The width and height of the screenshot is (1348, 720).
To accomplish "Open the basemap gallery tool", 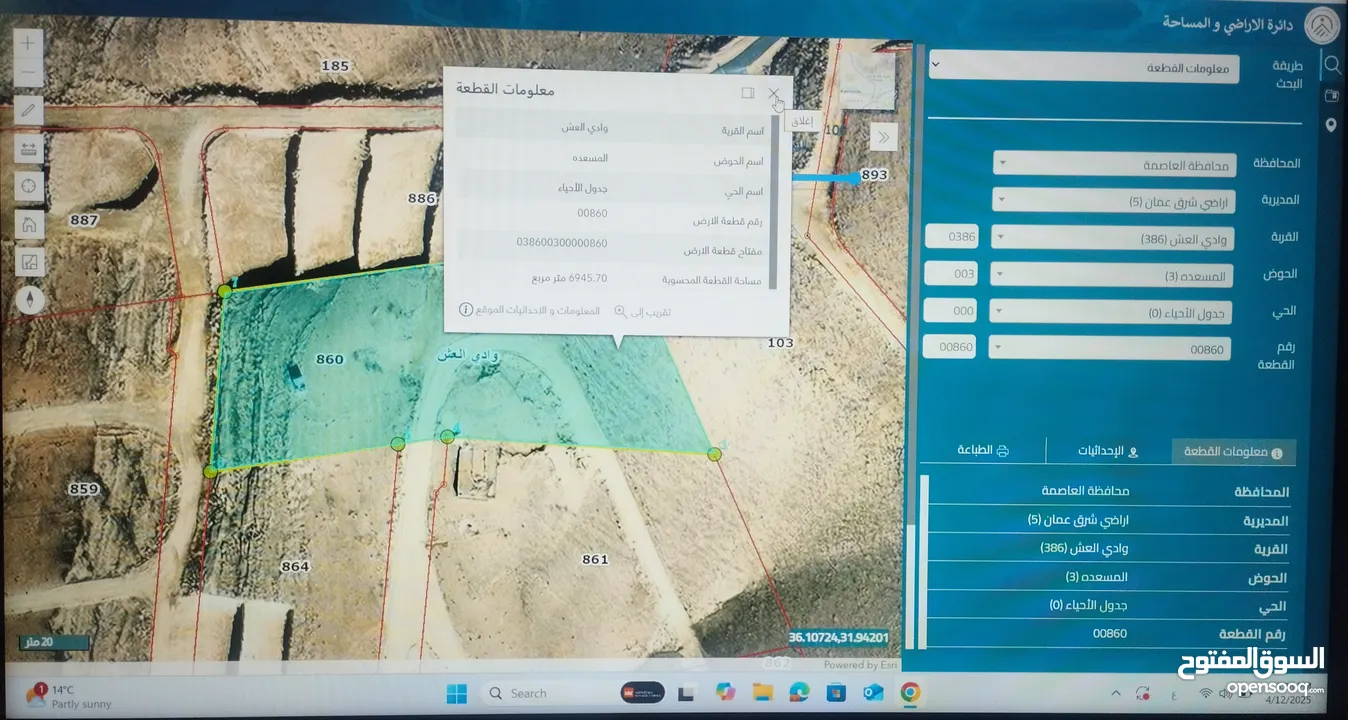I will 29,262.
